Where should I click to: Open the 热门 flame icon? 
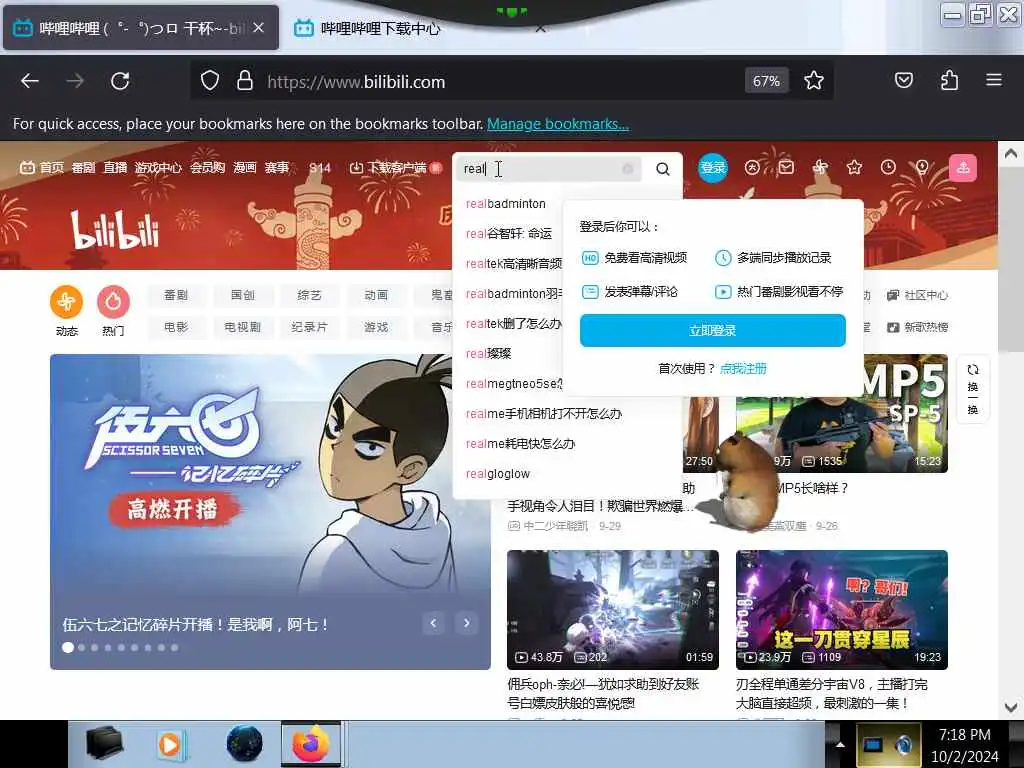tap(113, 302)
